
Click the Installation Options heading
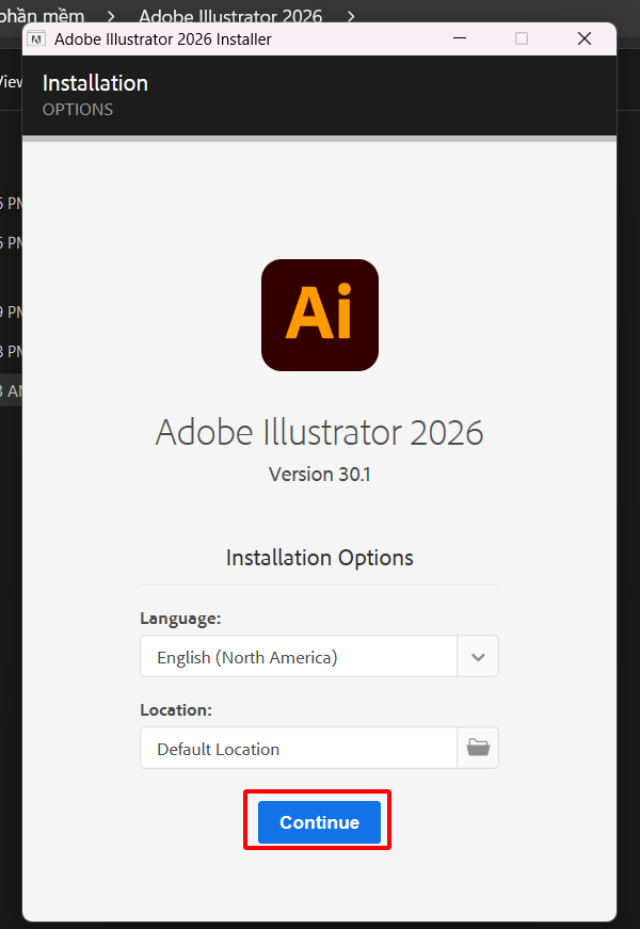319,558
